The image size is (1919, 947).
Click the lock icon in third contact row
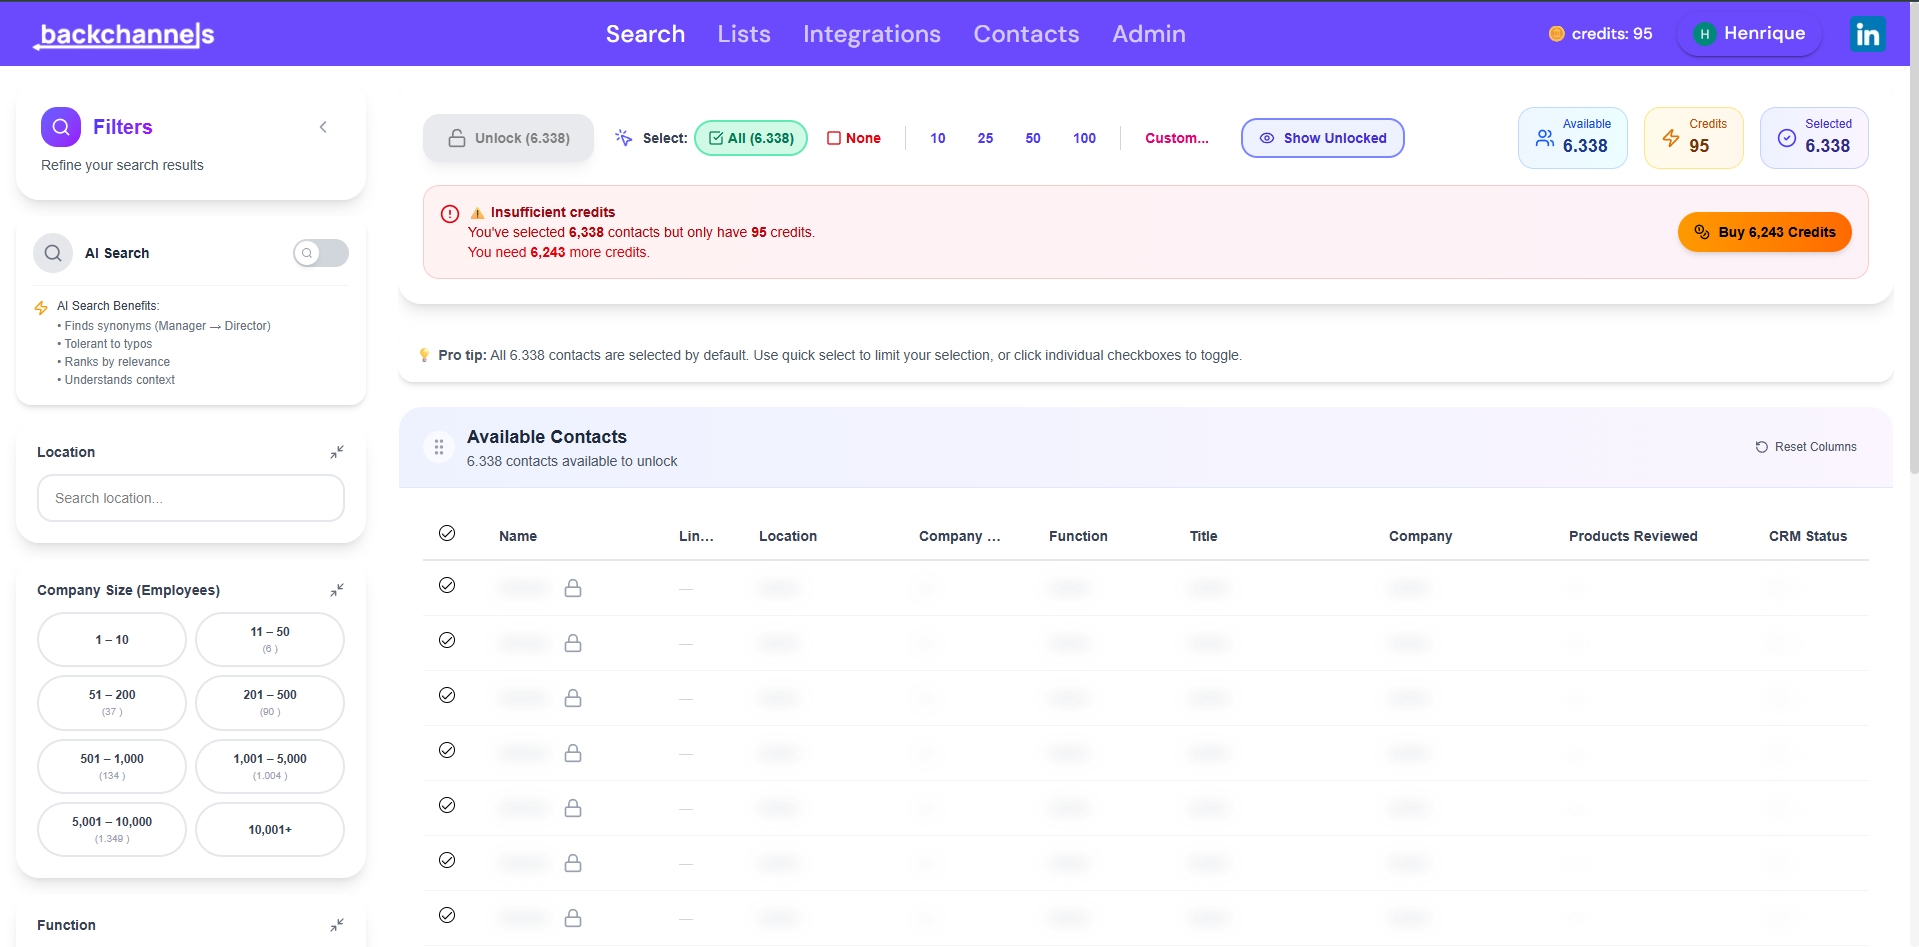[573, 698]
